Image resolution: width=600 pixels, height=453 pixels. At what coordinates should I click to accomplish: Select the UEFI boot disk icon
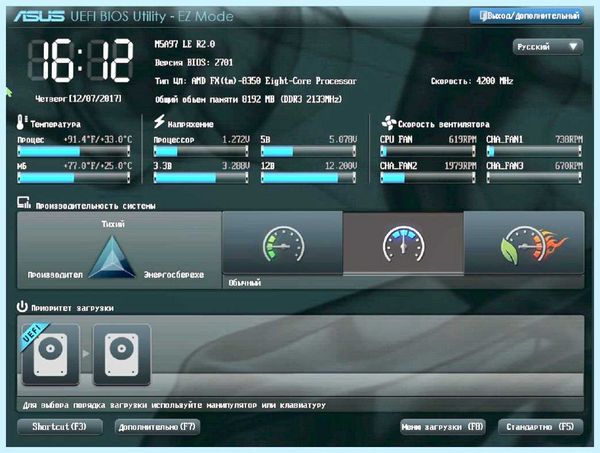click(51, 354)
